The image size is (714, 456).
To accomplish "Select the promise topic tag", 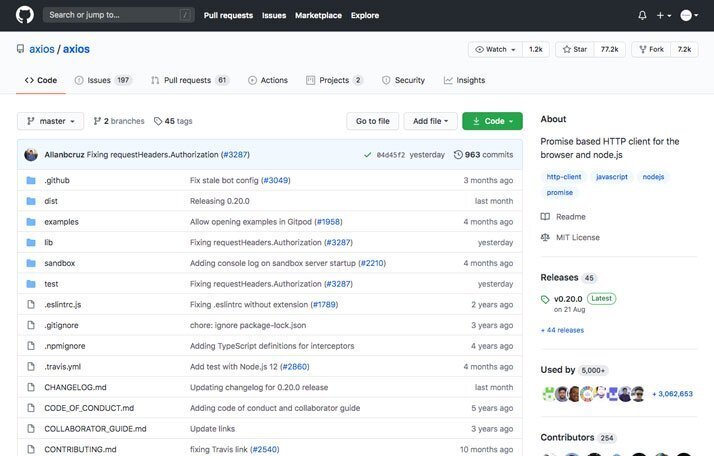I will pos(560,193).
